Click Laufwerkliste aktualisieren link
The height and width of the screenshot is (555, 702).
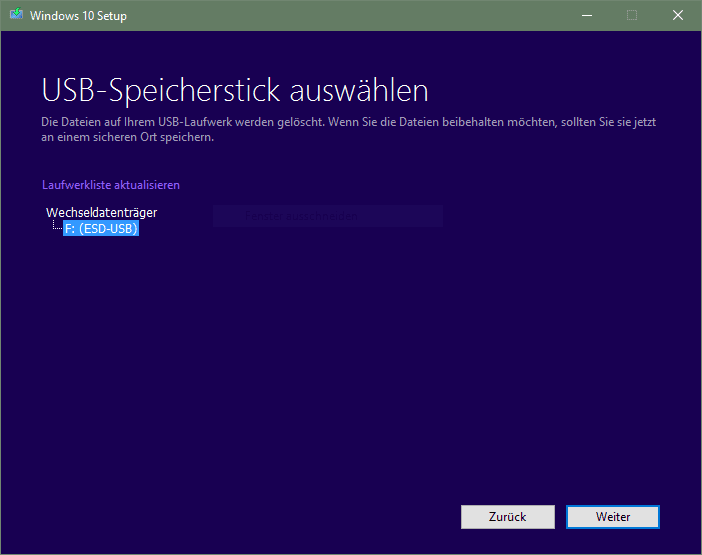pyautogui.click(x=111, y=185)
